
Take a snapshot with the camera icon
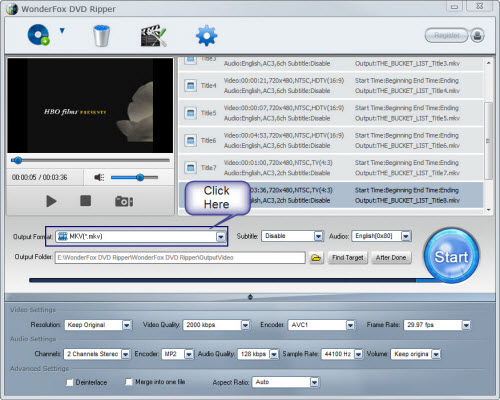[124, 201]
